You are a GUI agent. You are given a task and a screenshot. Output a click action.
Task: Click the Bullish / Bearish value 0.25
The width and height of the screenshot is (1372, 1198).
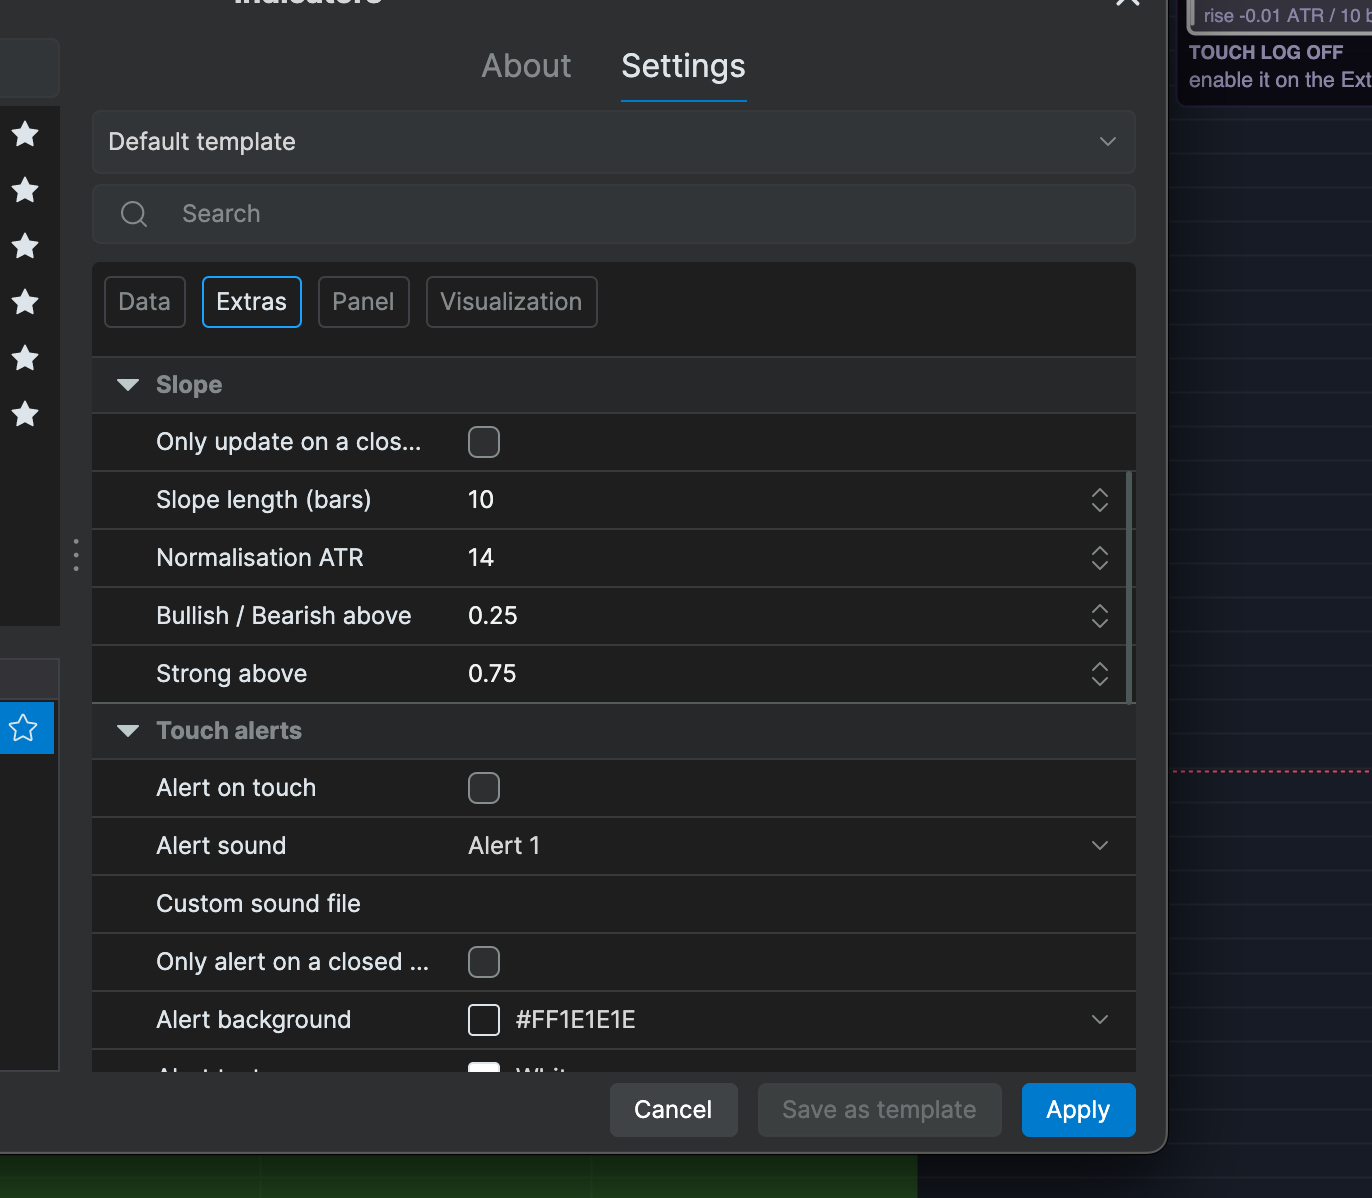(493, 616)
